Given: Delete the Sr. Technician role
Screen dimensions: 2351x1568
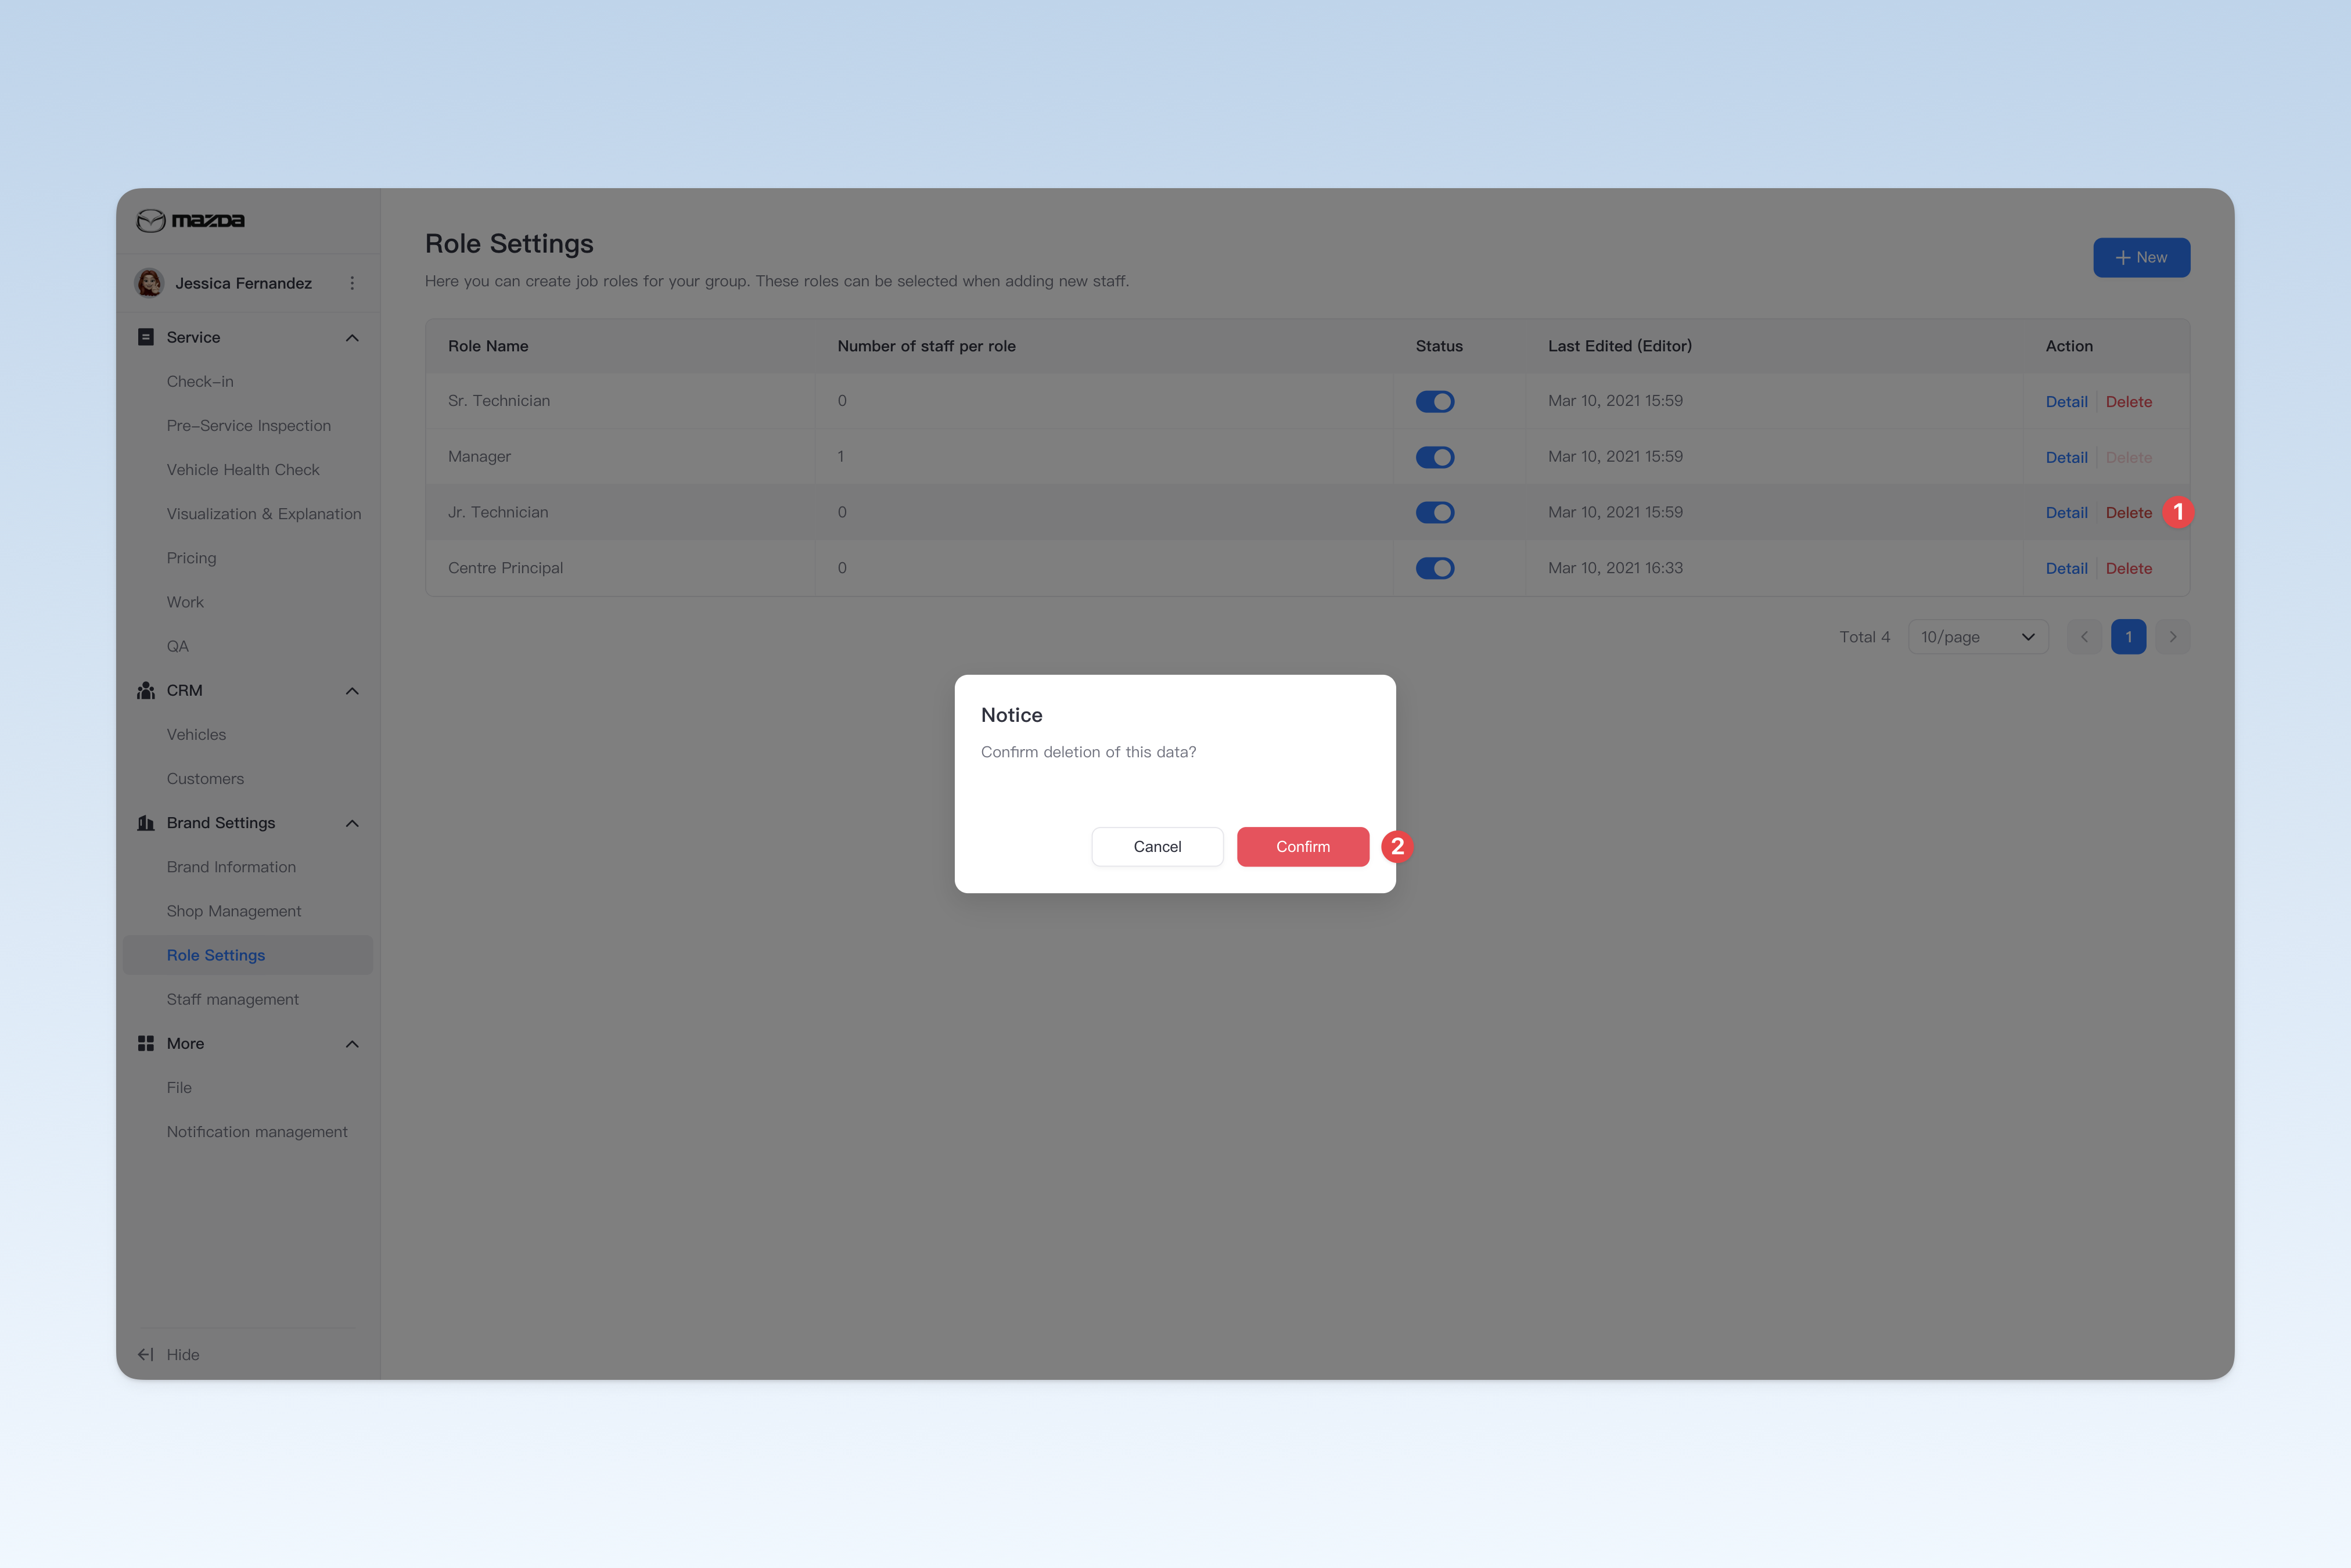Looking at the screenshot, I should tap(2128, 401).
